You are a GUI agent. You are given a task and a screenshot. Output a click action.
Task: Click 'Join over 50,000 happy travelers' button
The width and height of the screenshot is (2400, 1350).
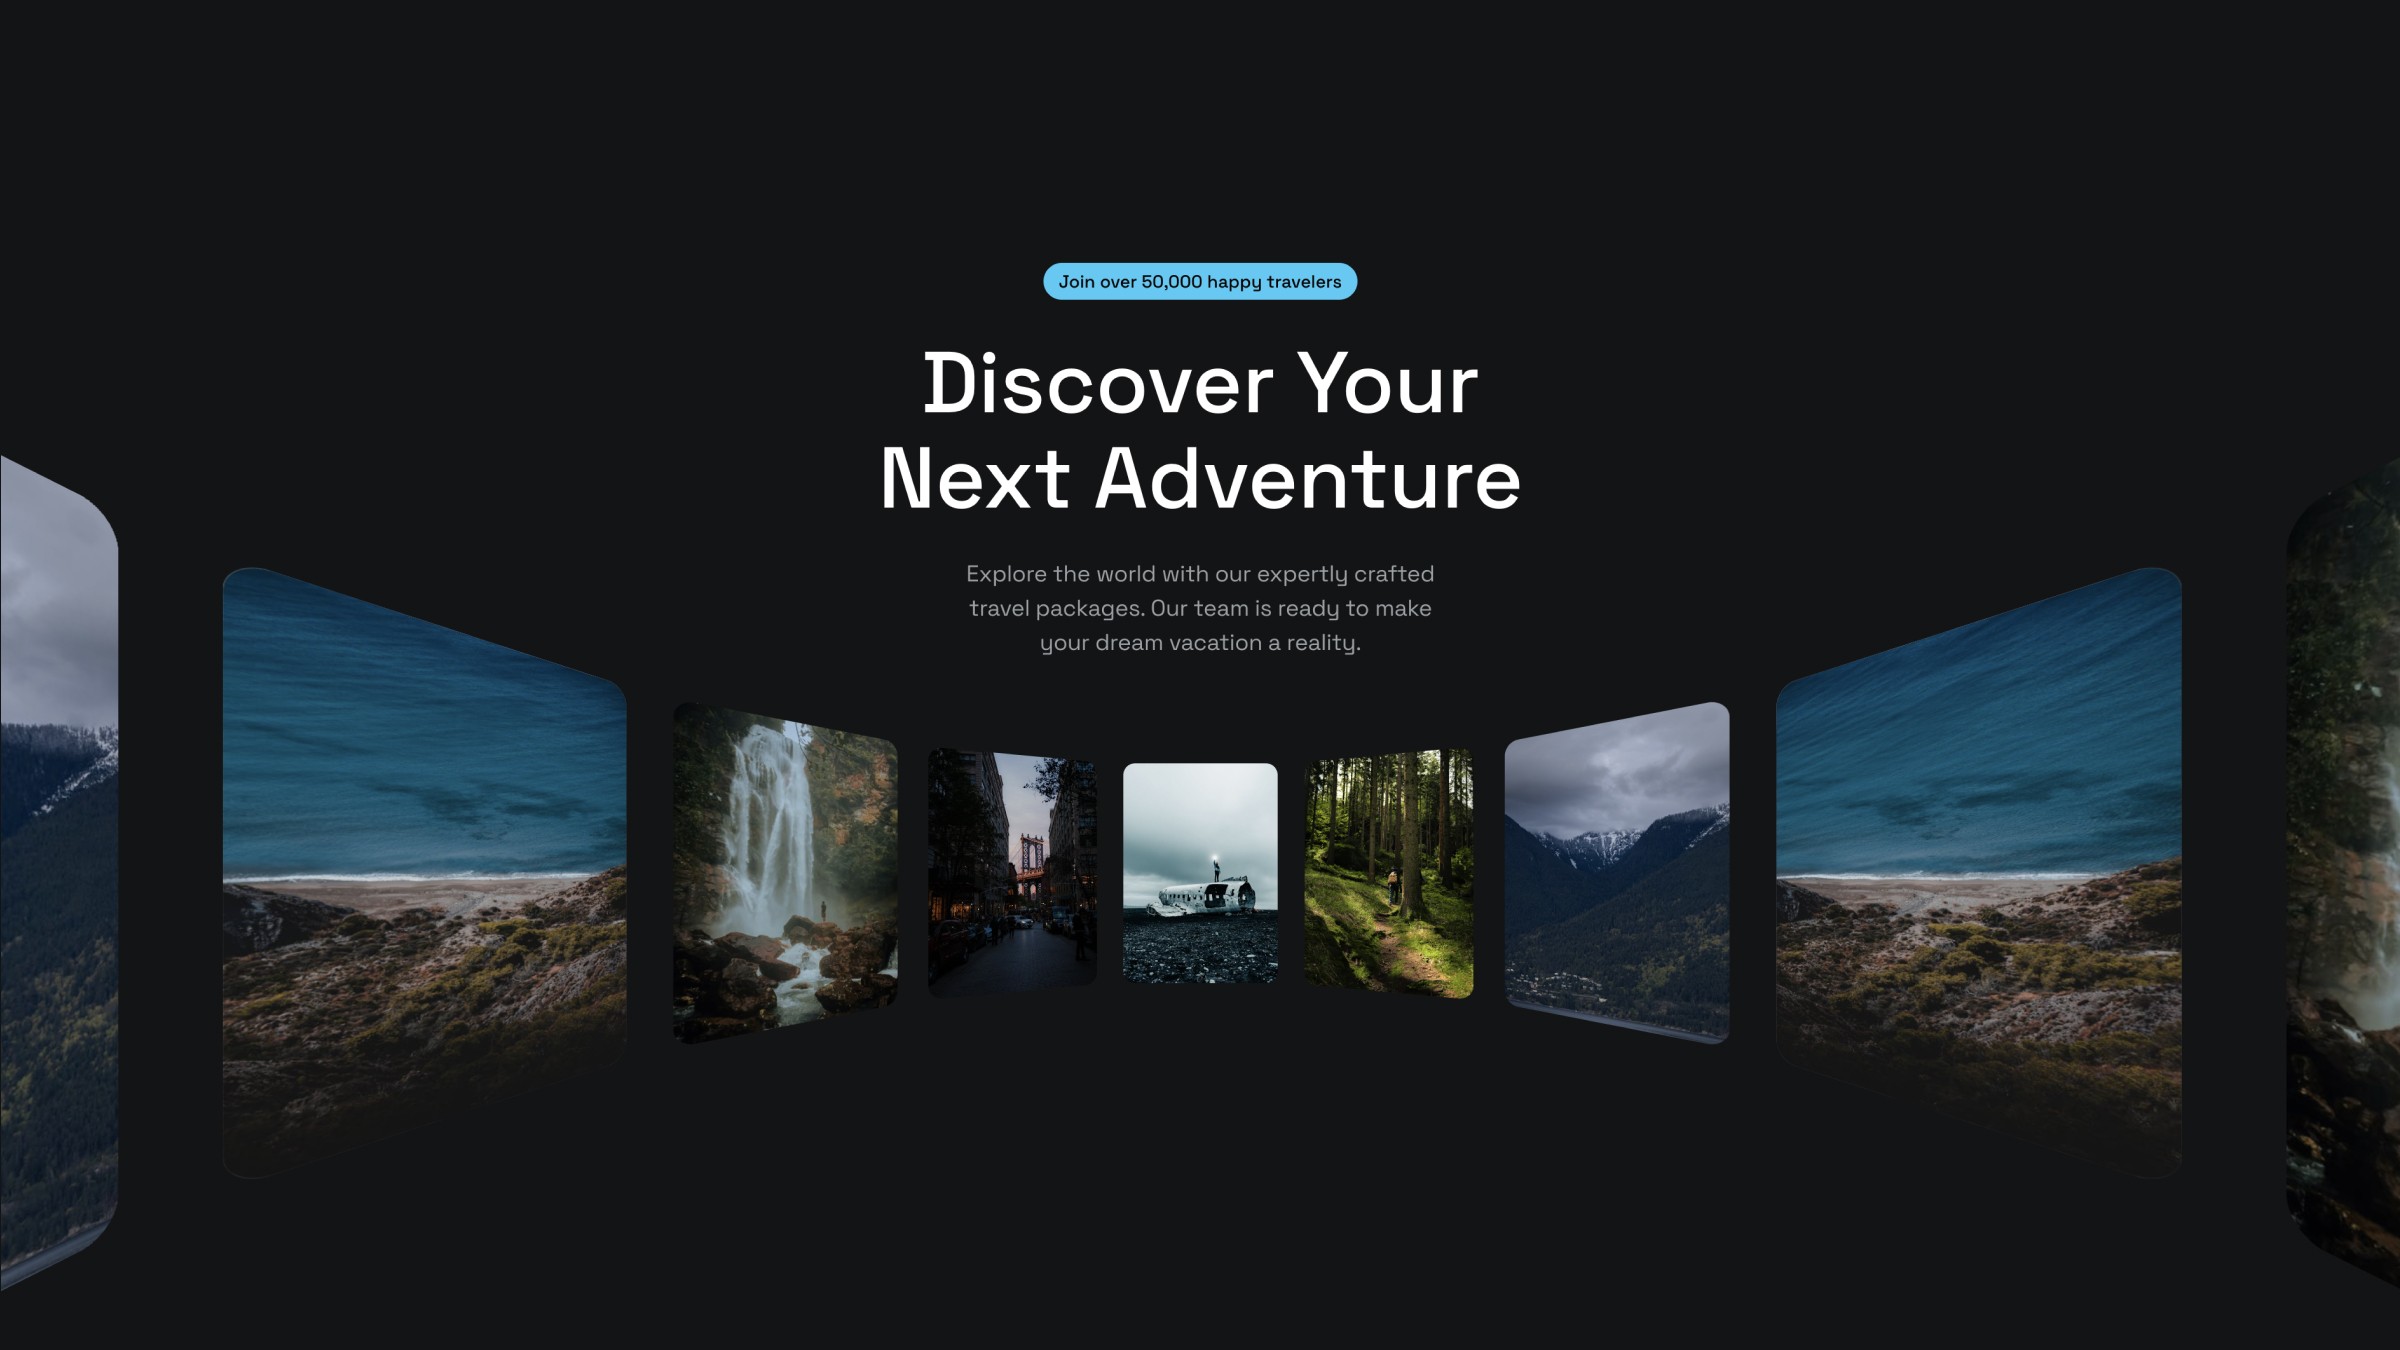click(1200, 280)
